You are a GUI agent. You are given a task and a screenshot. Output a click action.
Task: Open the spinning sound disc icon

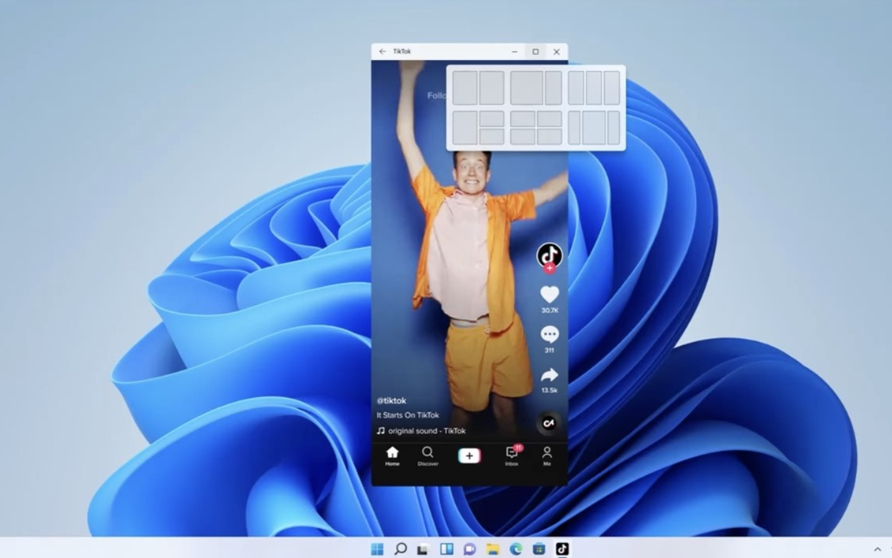(549, 423)
